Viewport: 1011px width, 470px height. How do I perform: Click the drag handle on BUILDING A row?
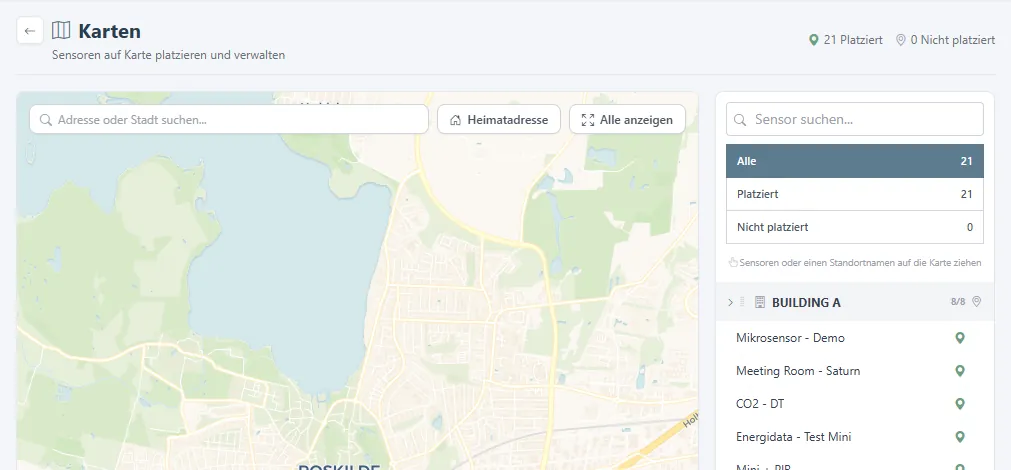742,302
